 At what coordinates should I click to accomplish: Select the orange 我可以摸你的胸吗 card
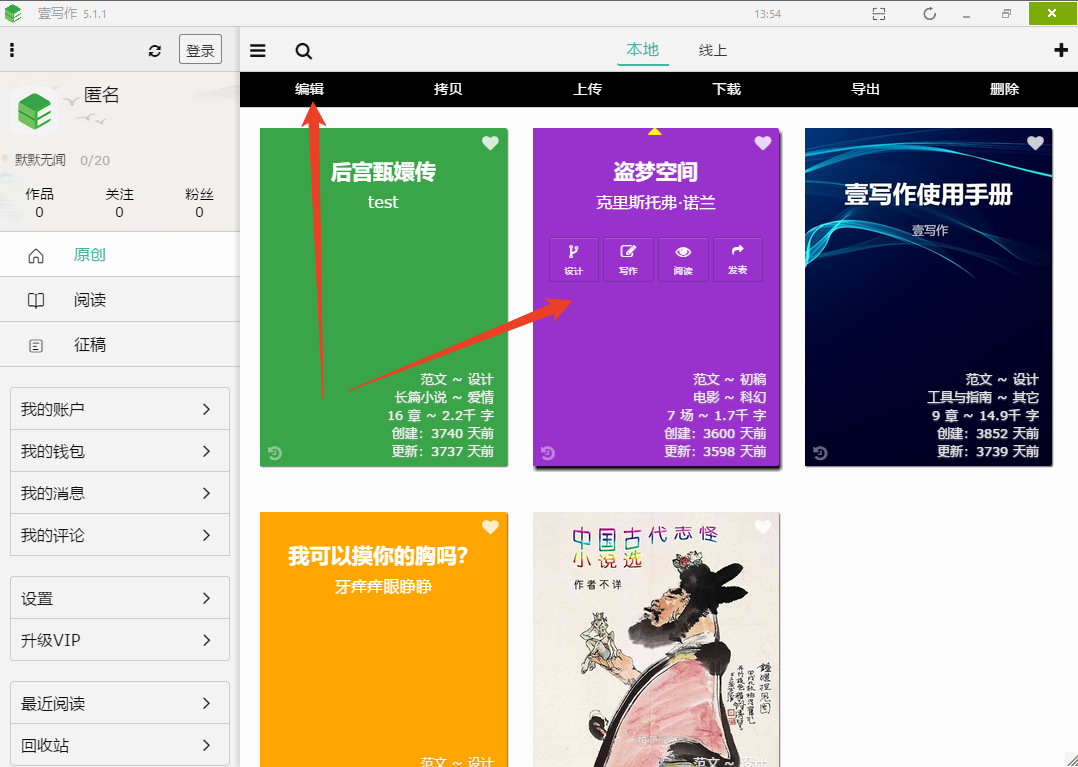point(384,639)
